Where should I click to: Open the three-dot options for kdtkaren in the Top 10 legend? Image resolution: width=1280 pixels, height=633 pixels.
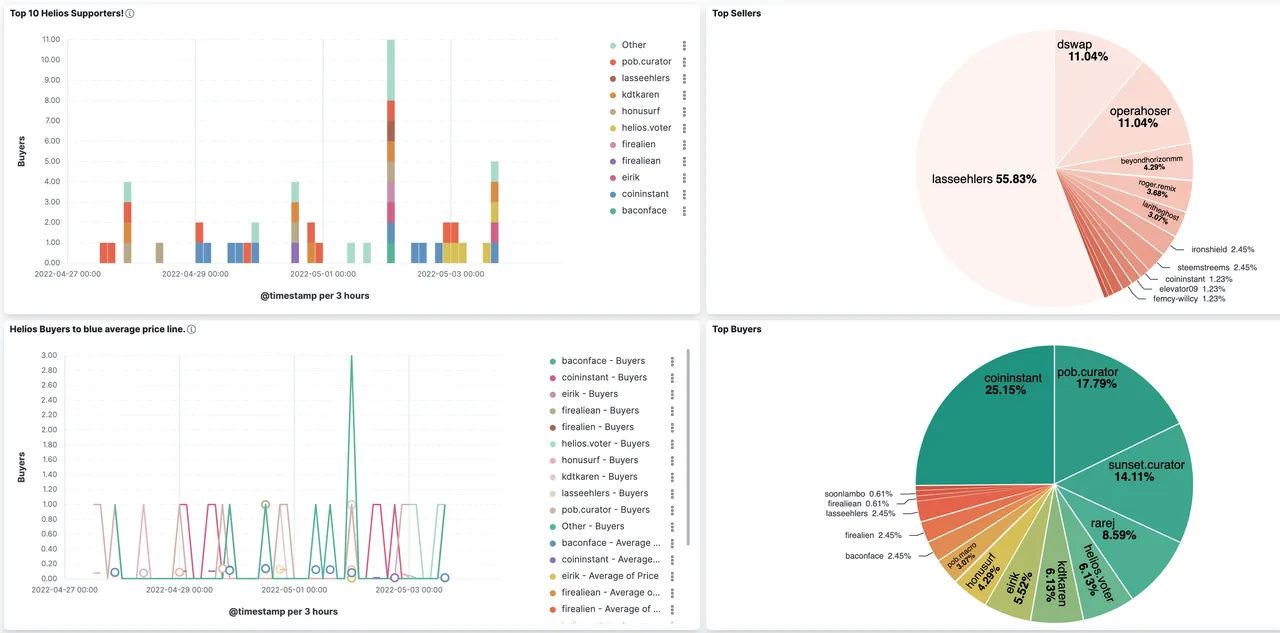pos(684,95)
